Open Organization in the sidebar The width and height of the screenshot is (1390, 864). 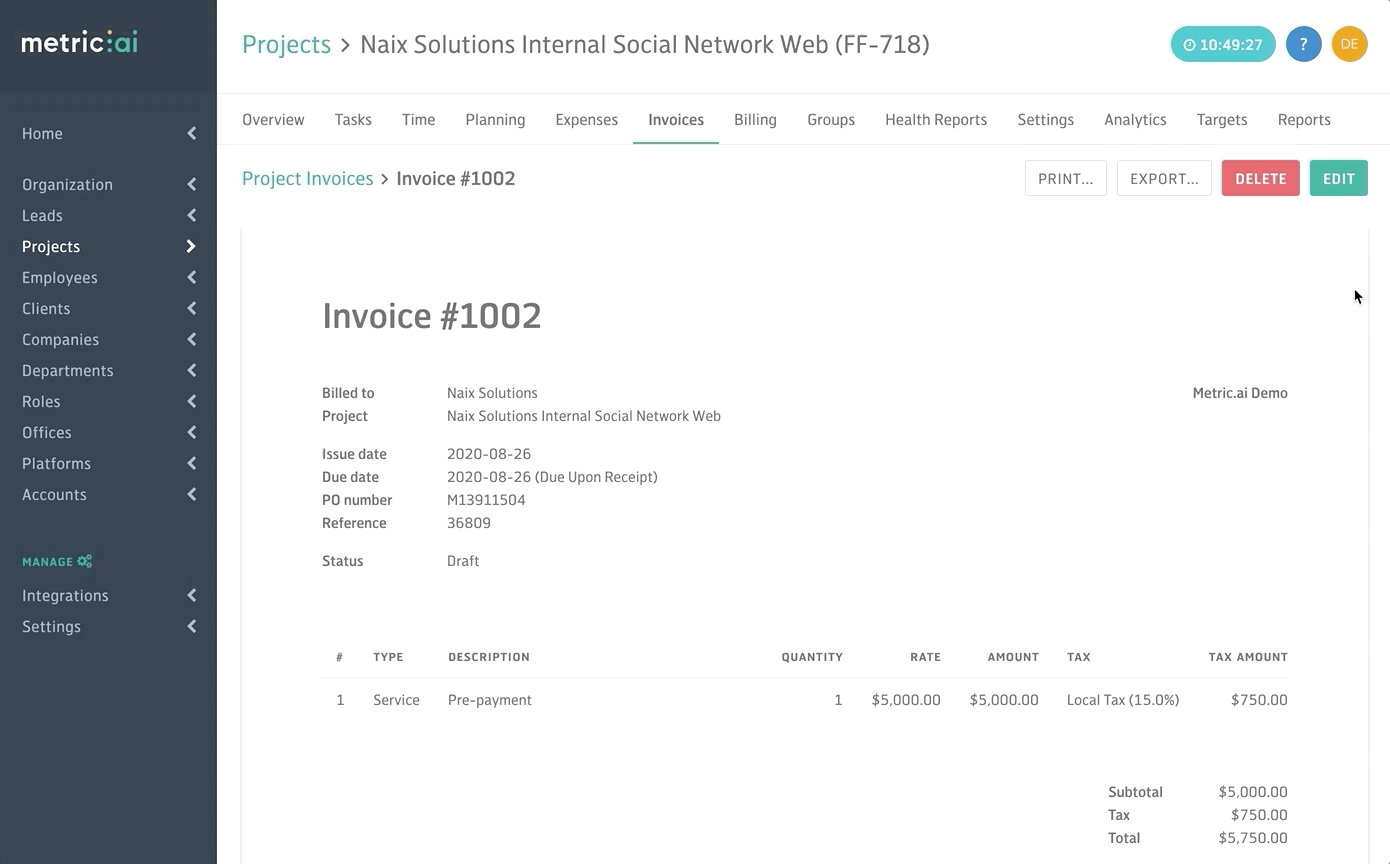coord(67,184)
